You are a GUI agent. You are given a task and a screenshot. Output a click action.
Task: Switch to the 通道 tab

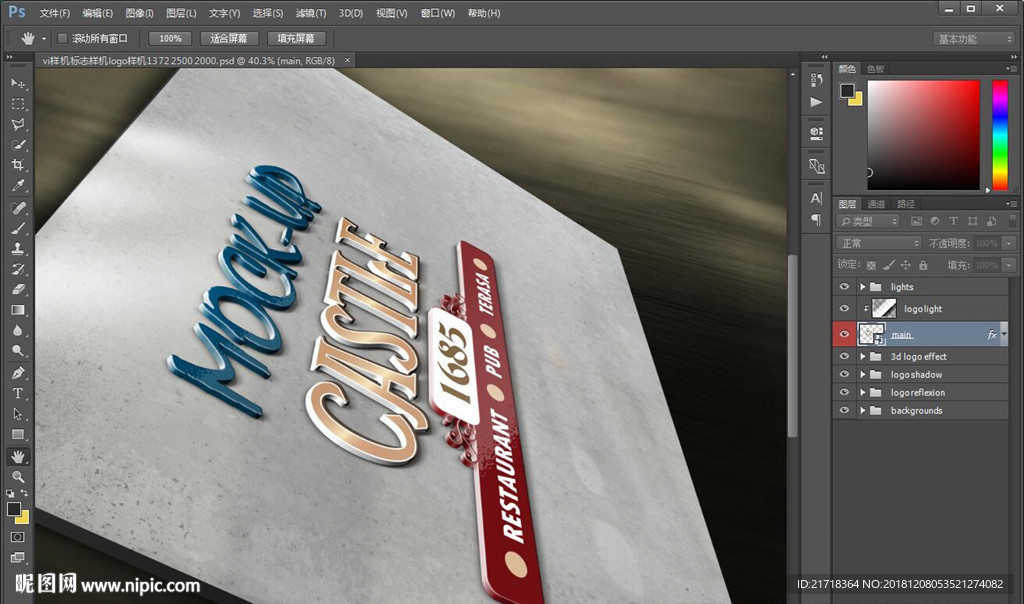876,204
